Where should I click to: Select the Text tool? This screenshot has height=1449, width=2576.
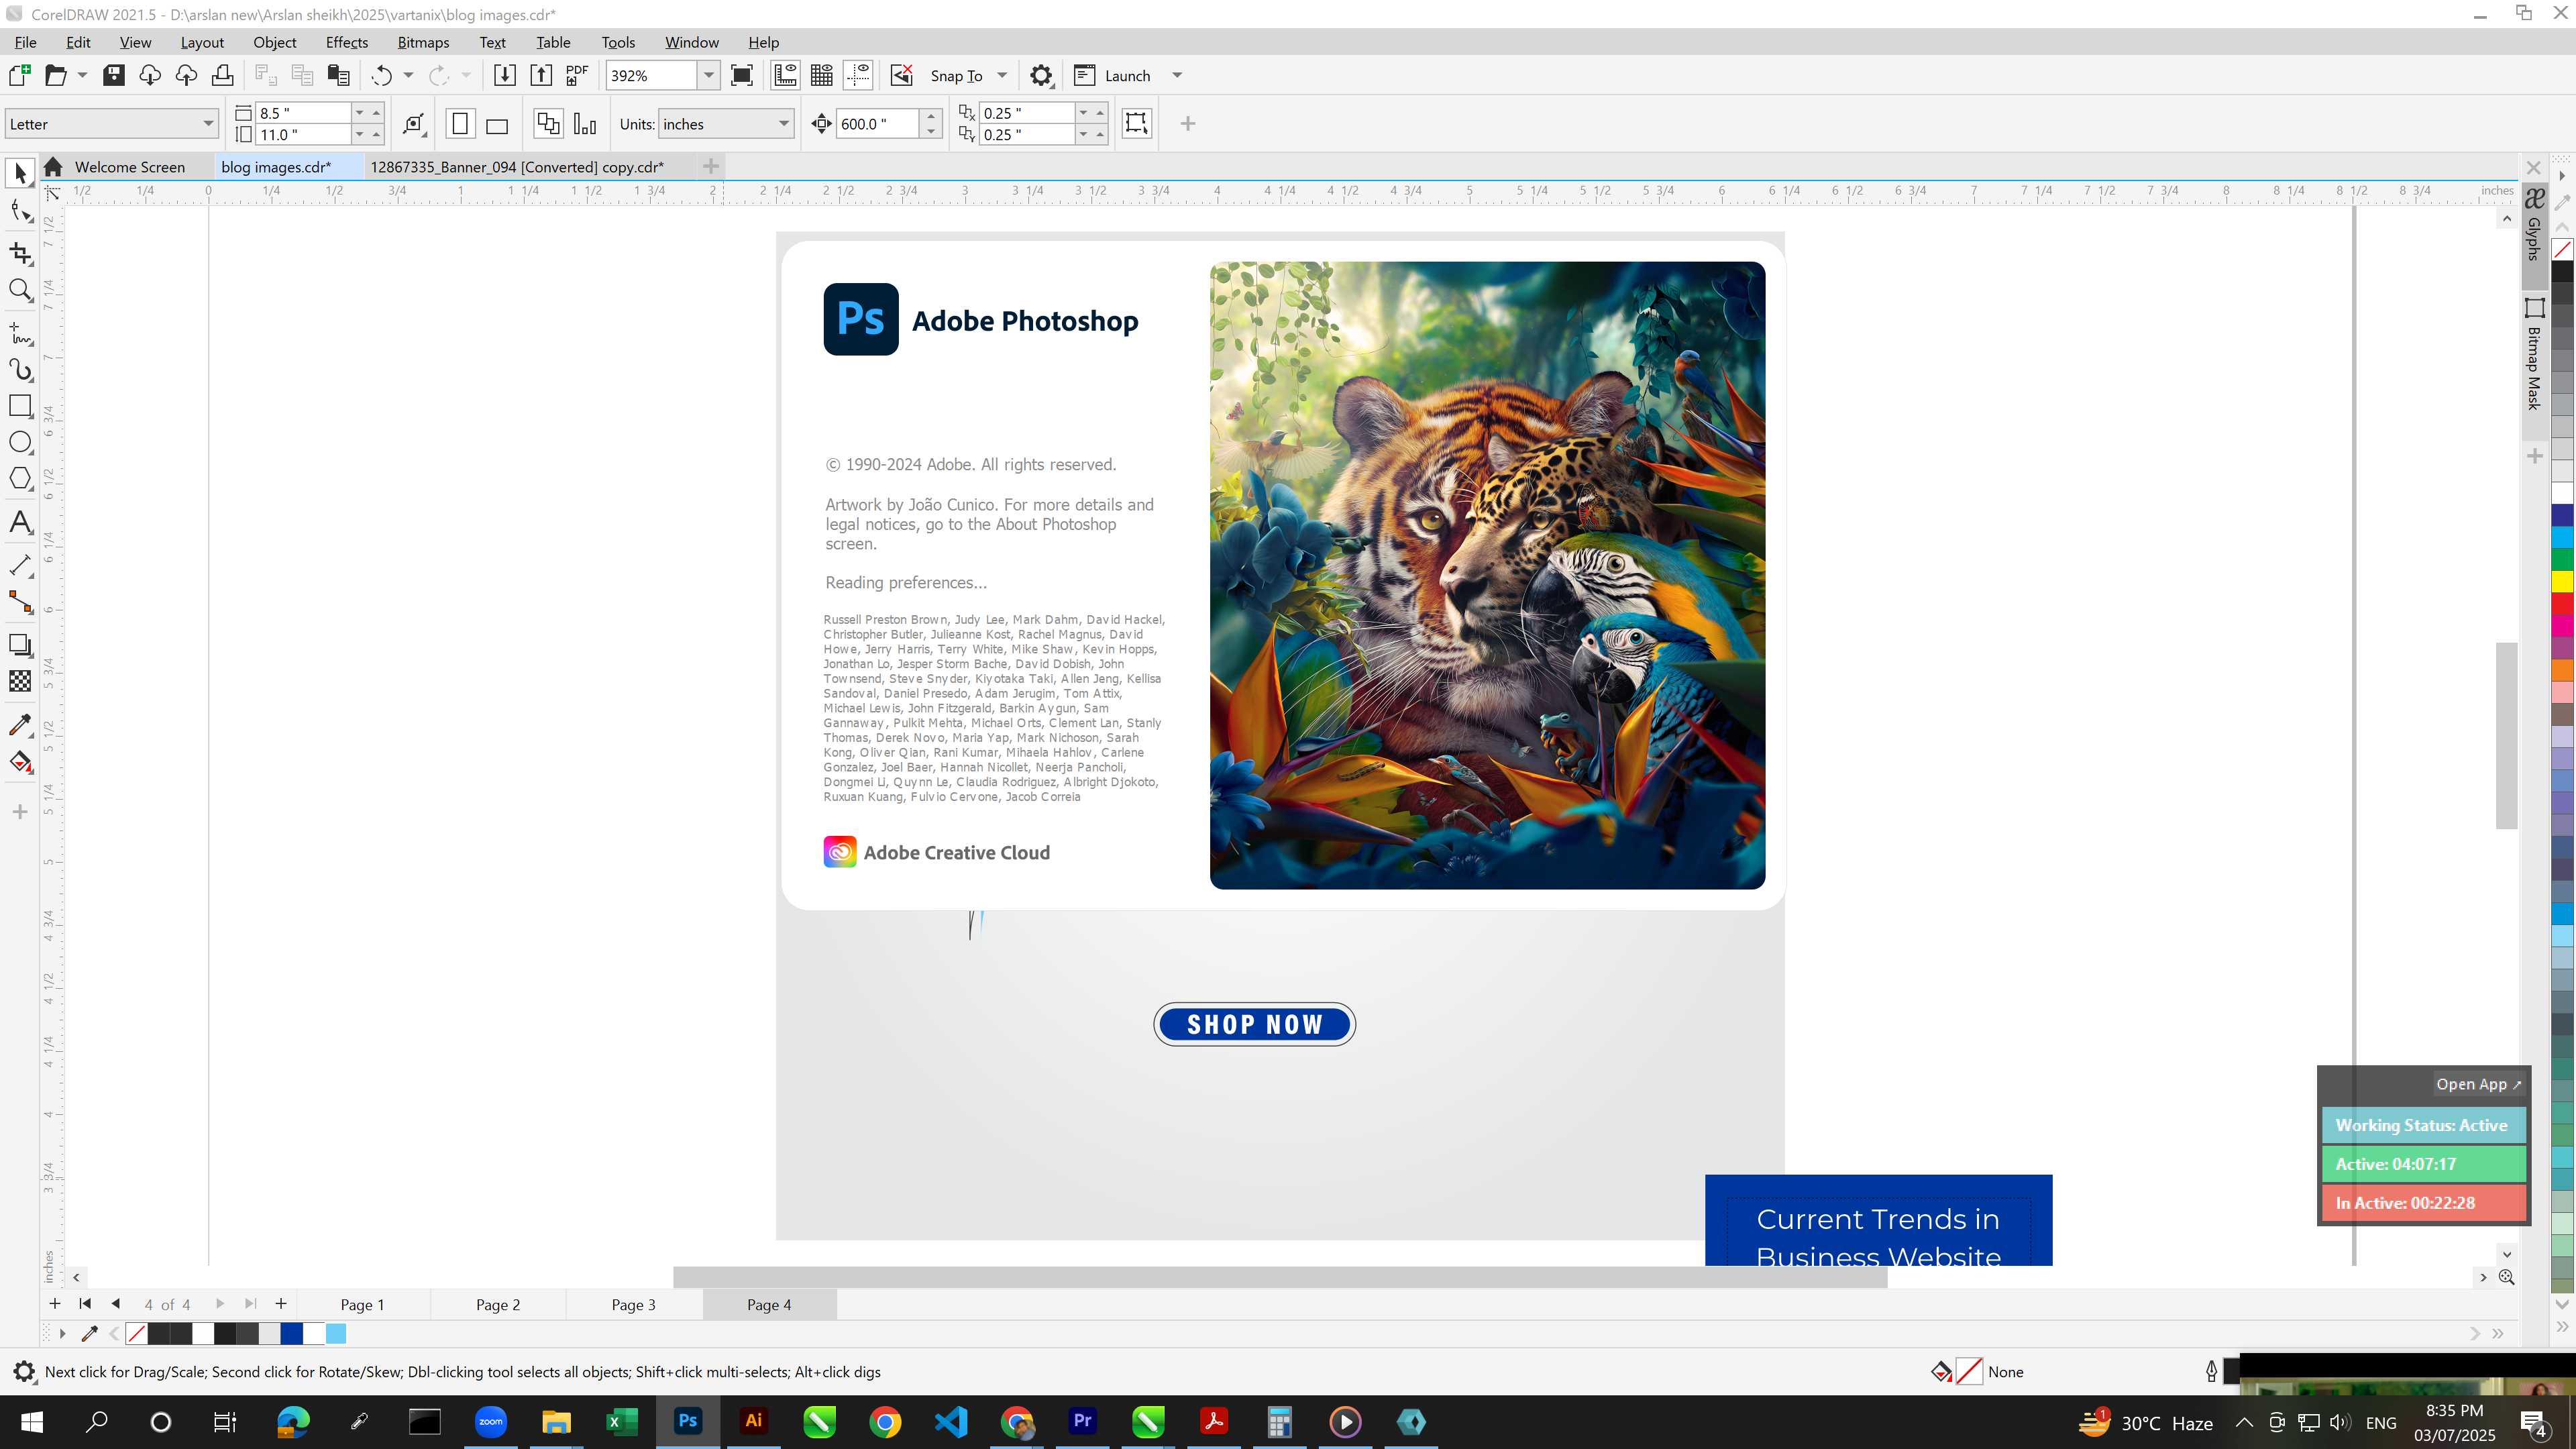coord(20,522)
